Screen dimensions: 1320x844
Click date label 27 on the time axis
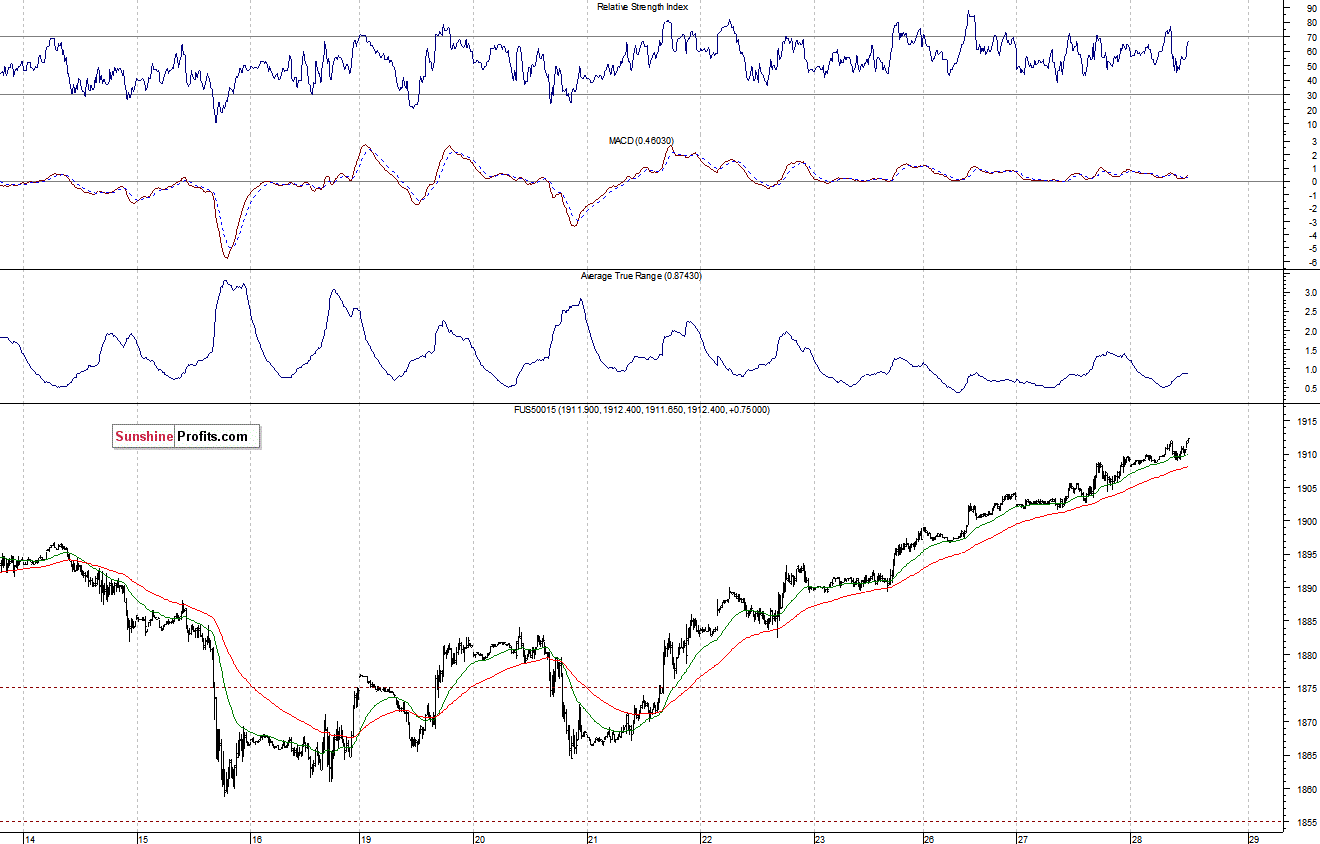1023,838
